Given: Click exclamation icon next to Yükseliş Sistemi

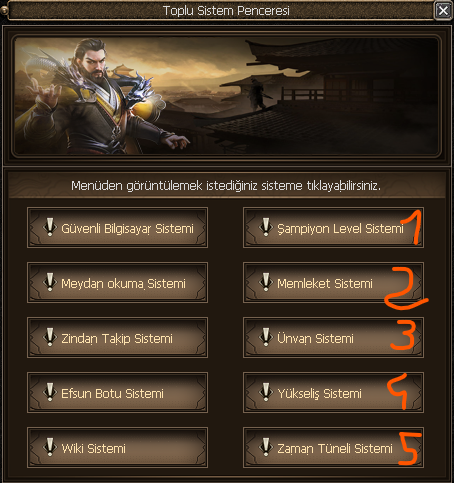Looking at the screenshot, I should tap(266, 392).
